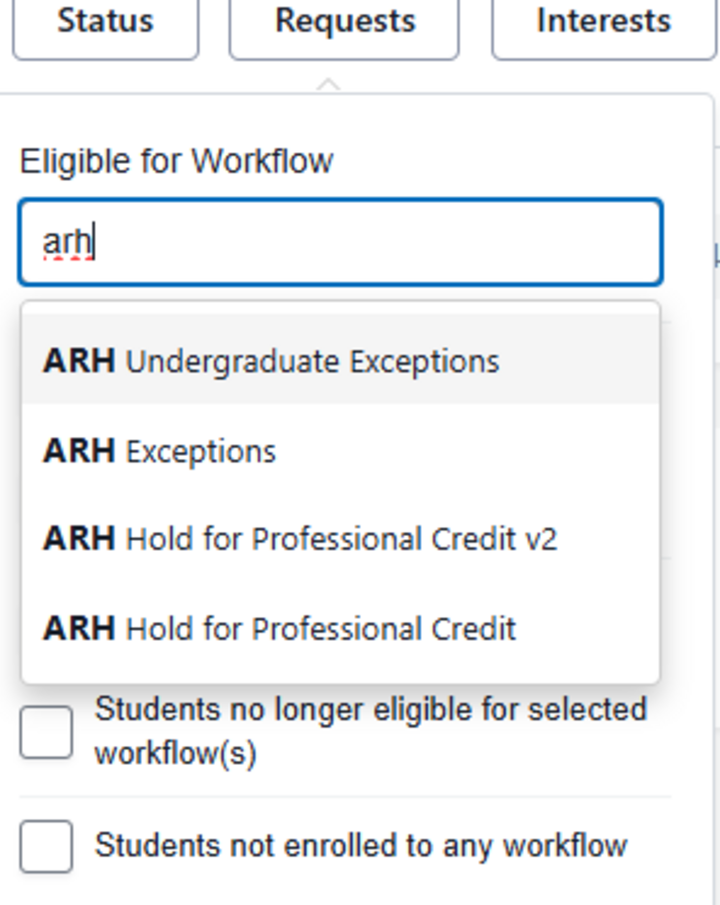Click the scrollbar on the right edge
The height and width of the screenshot is (905, 720).
point(713,450)
